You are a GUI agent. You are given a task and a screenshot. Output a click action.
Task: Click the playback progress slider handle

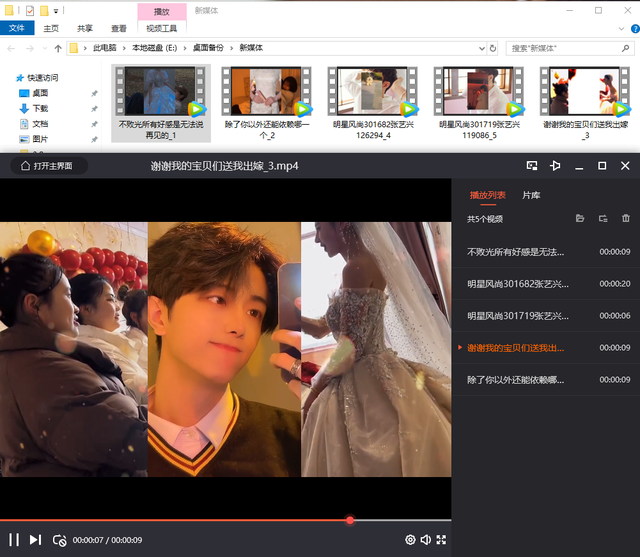350,520
